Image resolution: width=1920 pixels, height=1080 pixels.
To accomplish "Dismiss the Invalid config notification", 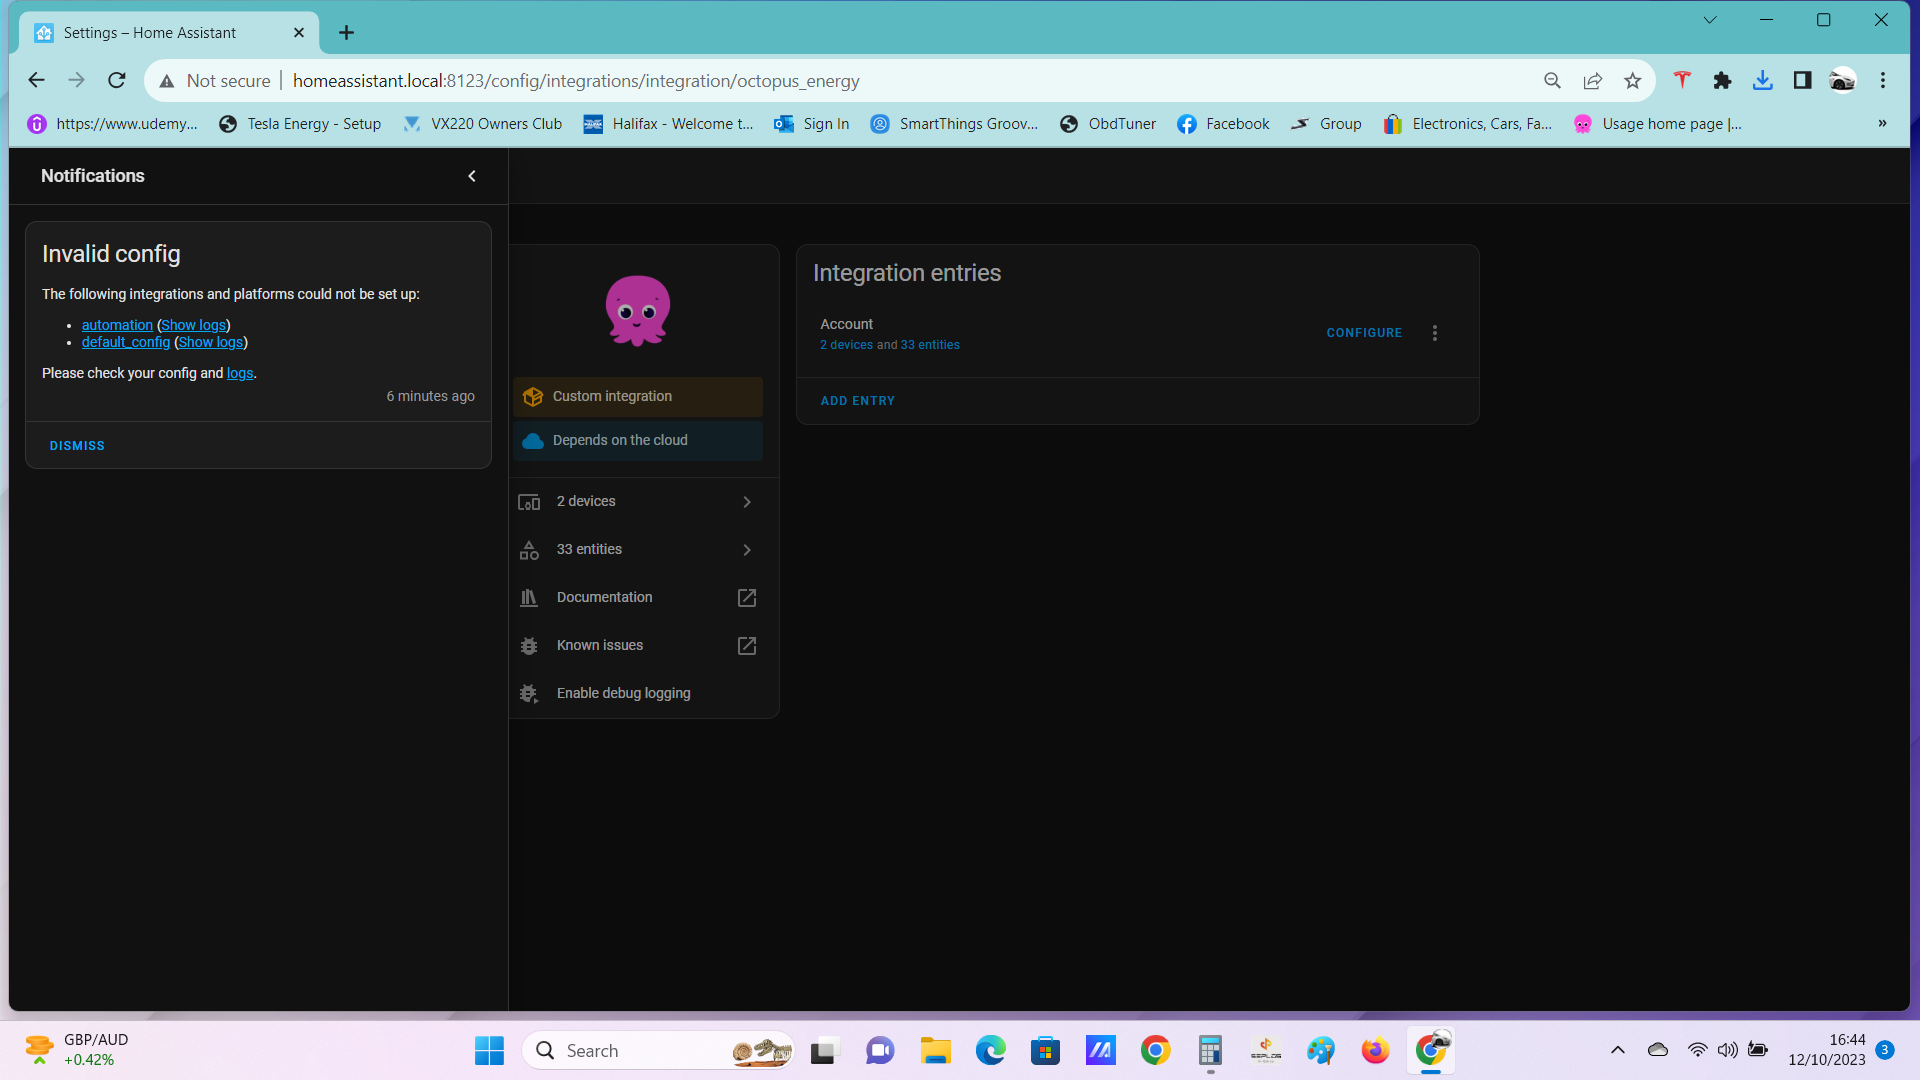I will [77, 445].
